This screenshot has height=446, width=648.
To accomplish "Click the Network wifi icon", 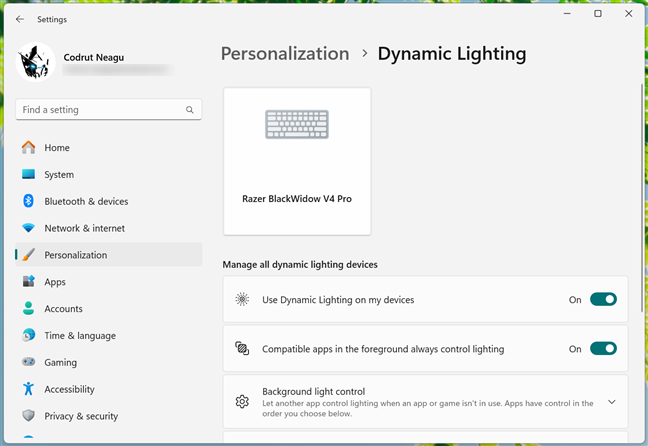I will (x=29, y=228).
